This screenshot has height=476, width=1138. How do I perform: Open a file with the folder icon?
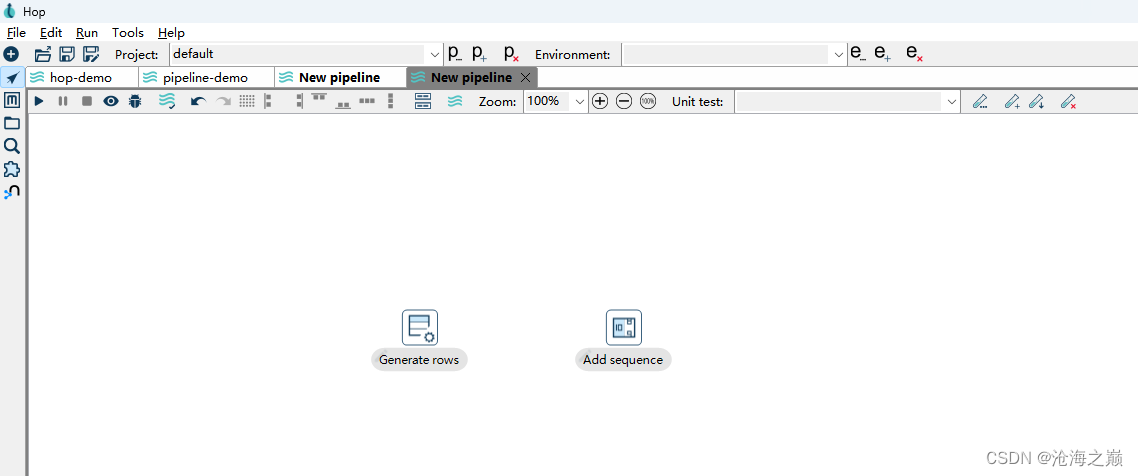point(44,54)
